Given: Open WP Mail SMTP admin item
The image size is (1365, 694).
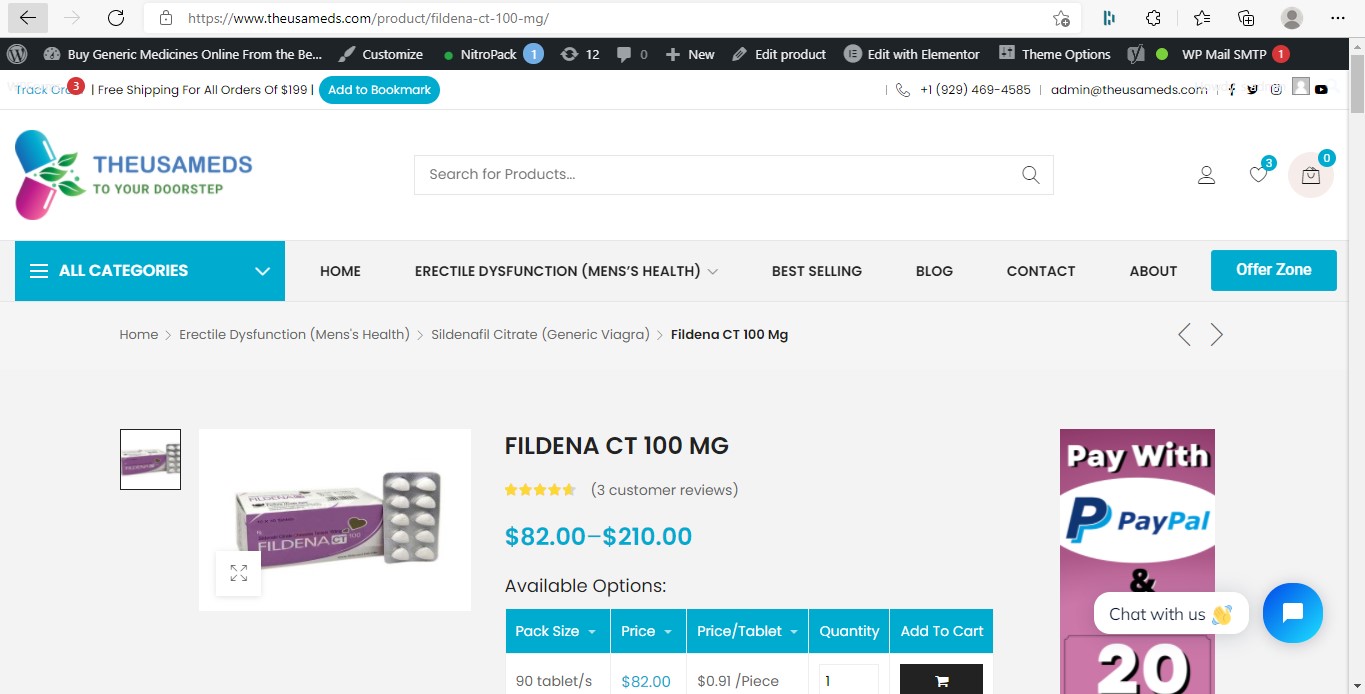Looking at the screenshot, I should [1235, 54].
